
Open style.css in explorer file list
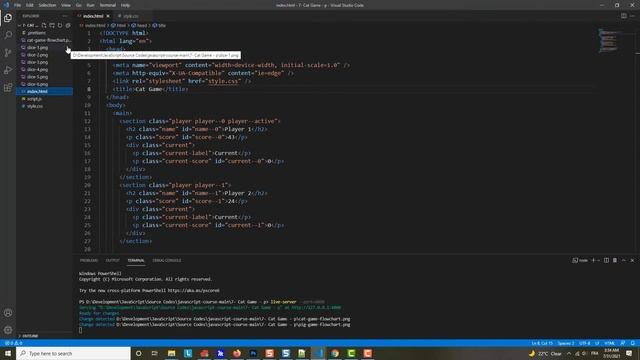click(44, 106)
